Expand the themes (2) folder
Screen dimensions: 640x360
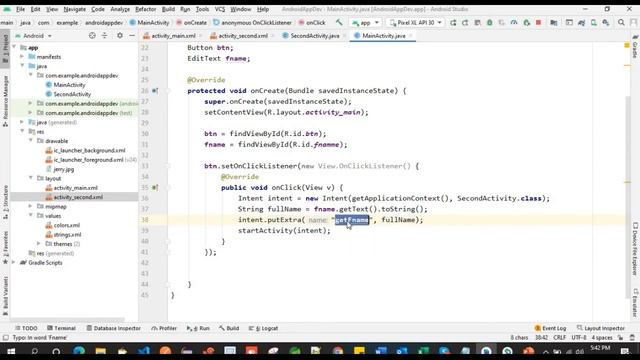(x=39, y=244)
